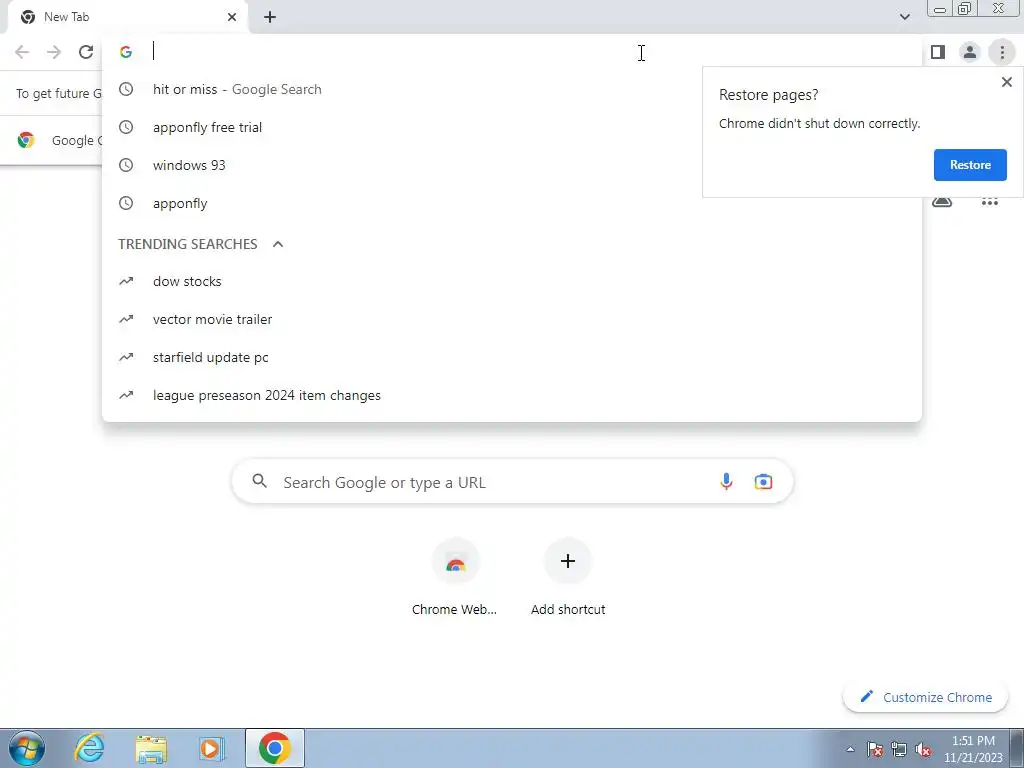The height and width of the screenshot is (768, 1024).
Task: Show hidden tray icons arrow
Action: (850, 749)
